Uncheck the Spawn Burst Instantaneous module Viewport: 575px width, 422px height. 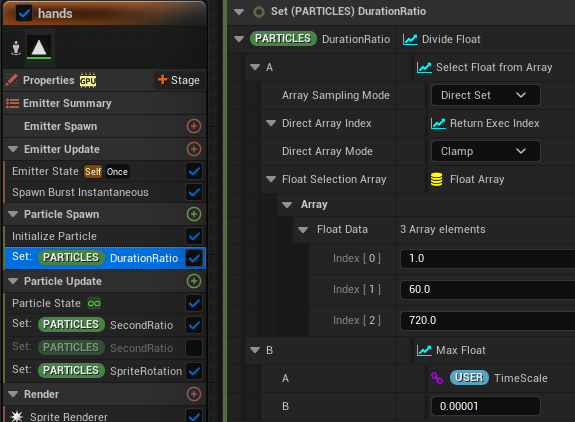tap(194, 192)
